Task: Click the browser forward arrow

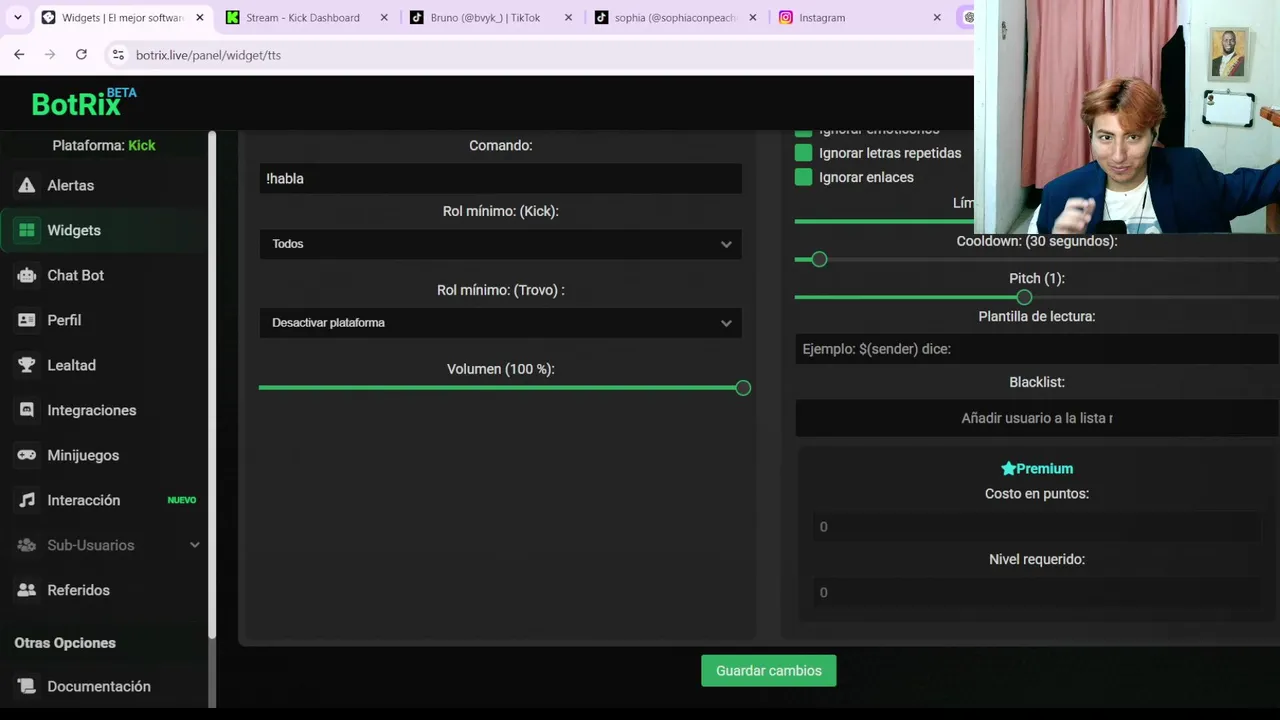Action: [50, 55]
